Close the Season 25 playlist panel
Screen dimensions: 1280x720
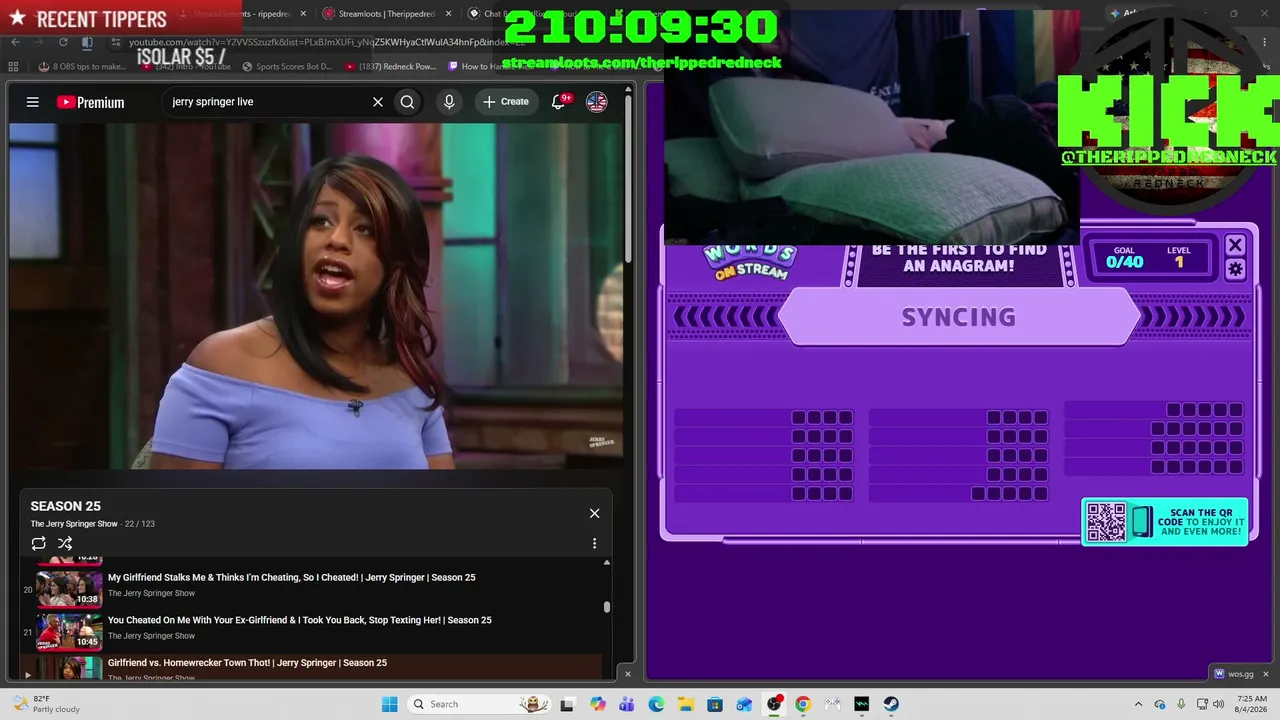[x=594, y=513]
